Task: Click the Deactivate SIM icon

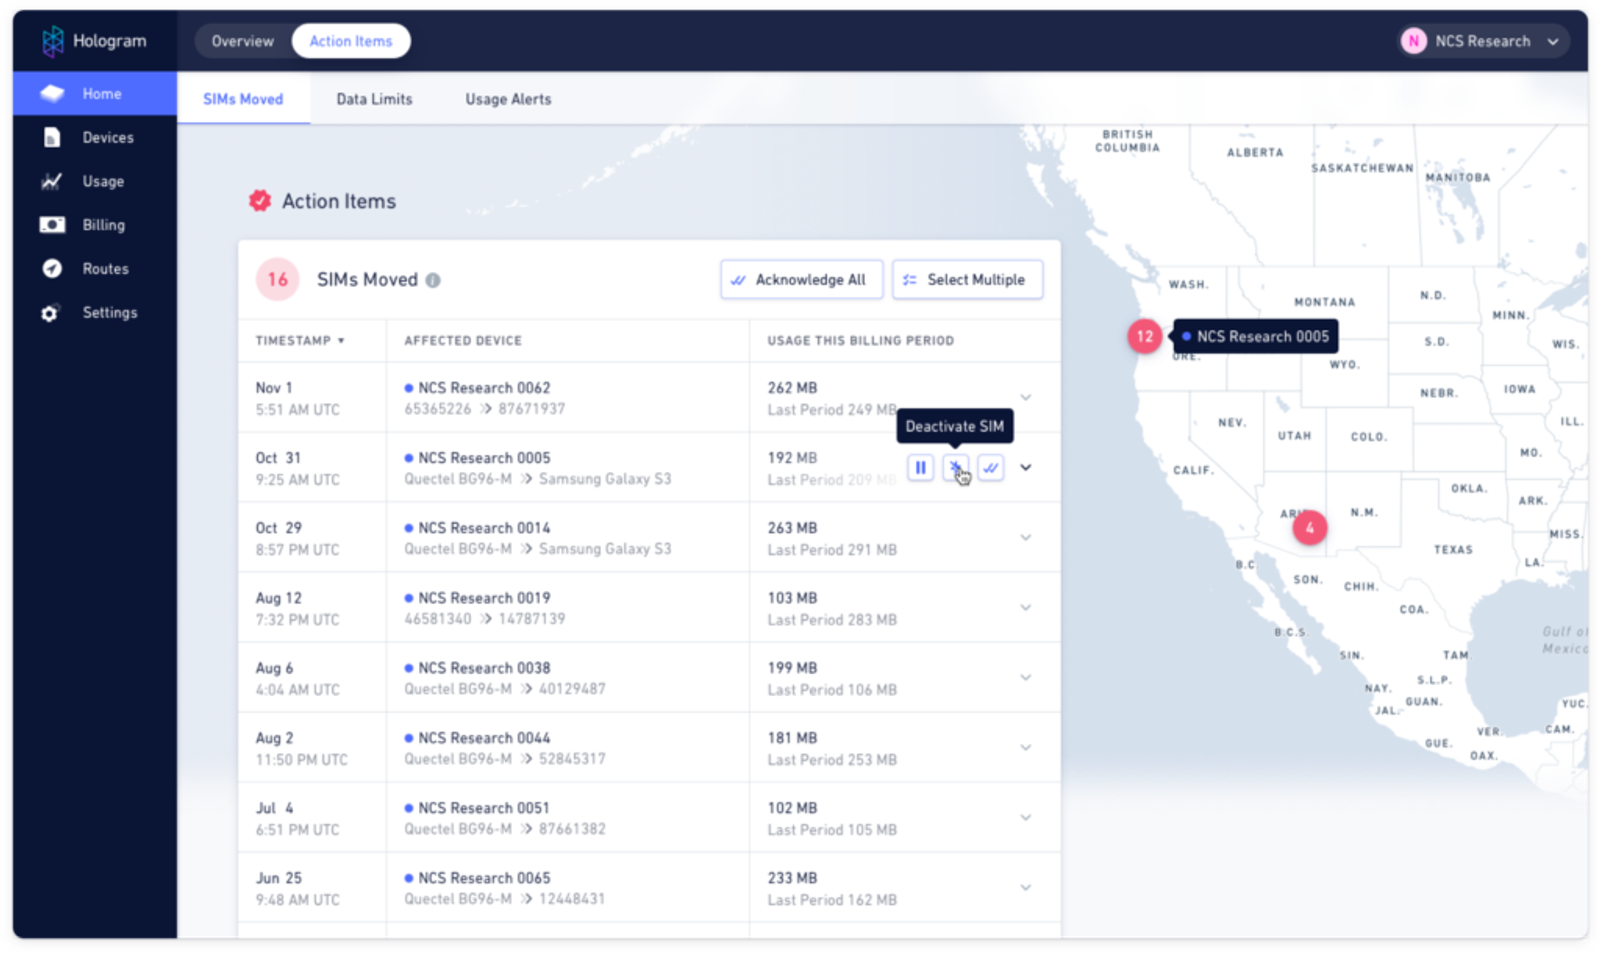Action: [956, 467]
